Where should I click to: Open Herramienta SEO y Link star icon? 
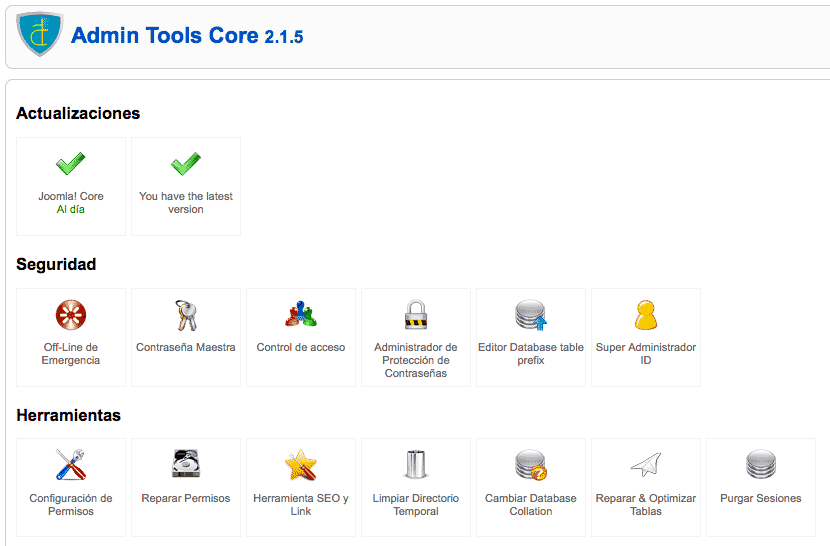[x=301, y=465]
